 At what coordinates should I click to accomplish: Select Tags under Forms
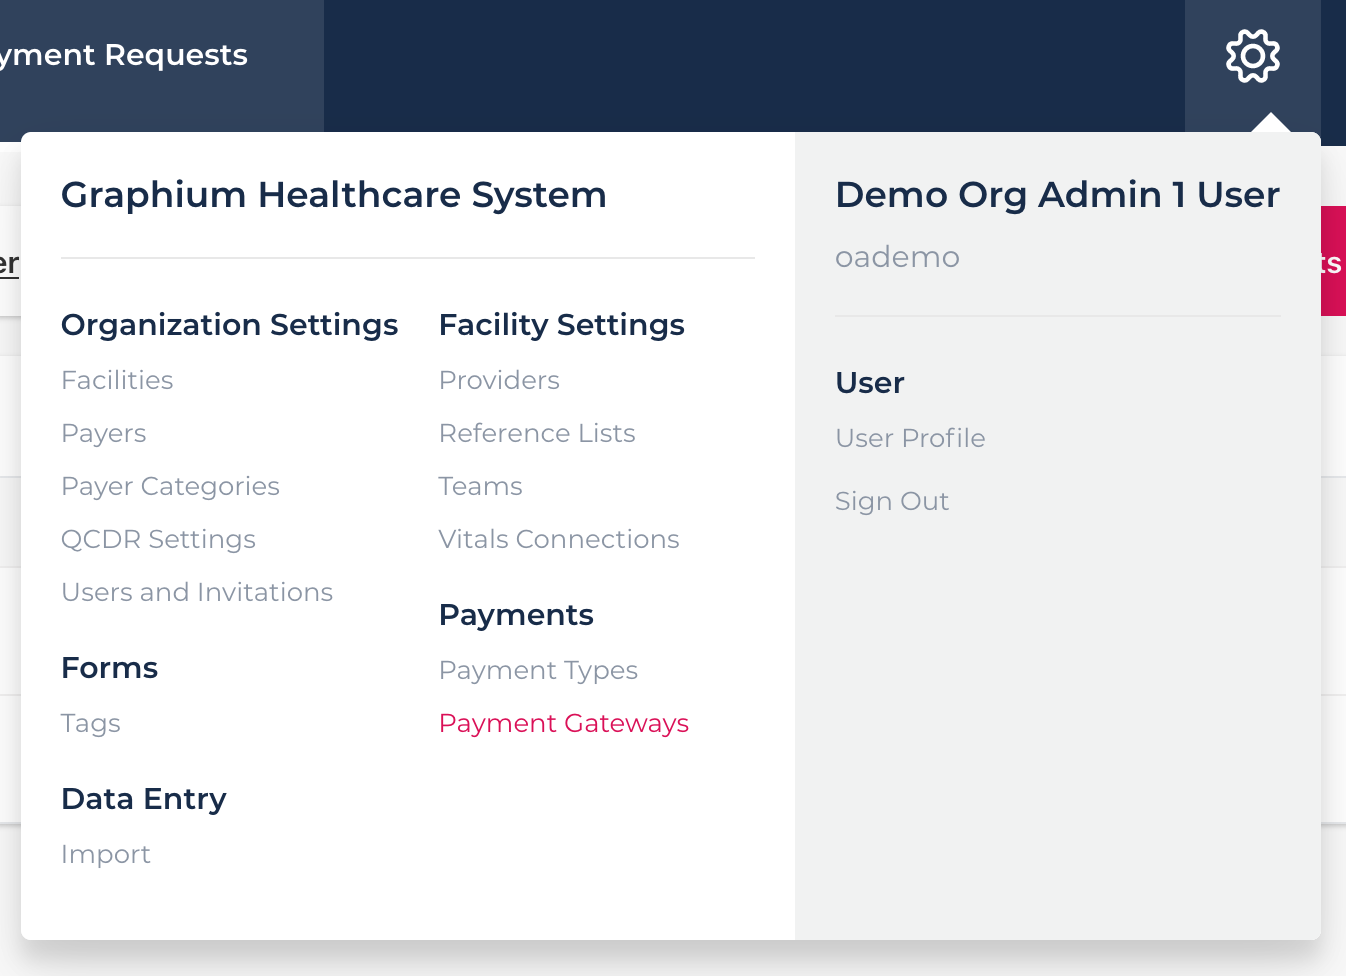(91, 723)
